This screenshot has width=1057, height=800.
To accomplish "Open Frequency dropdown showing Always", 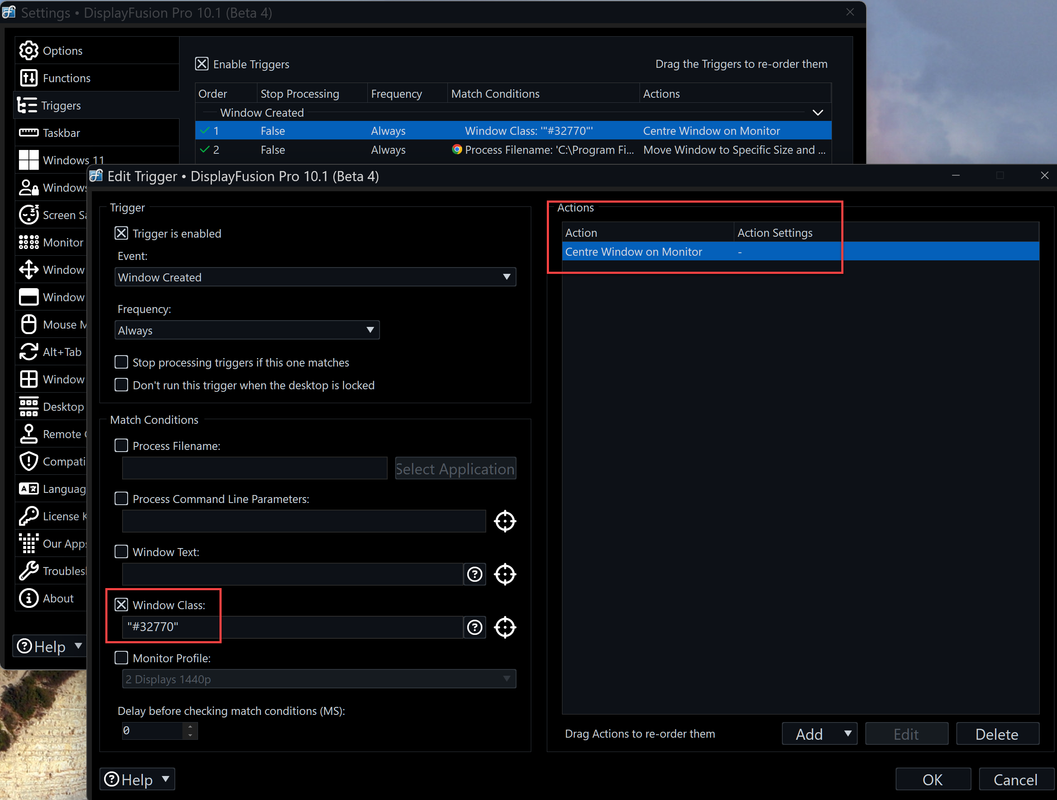I will [x=247, y=330].
